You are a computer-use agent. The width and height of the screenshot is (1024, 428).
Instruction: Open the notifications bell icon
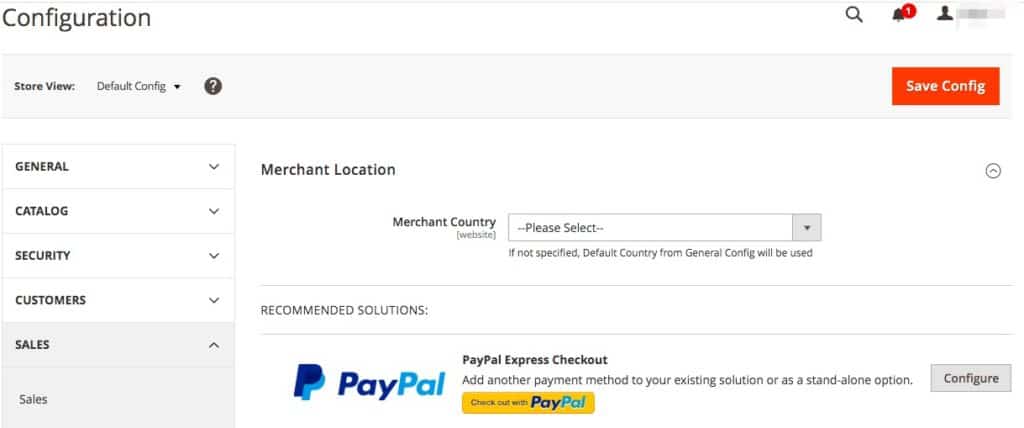tap(900, 15)
